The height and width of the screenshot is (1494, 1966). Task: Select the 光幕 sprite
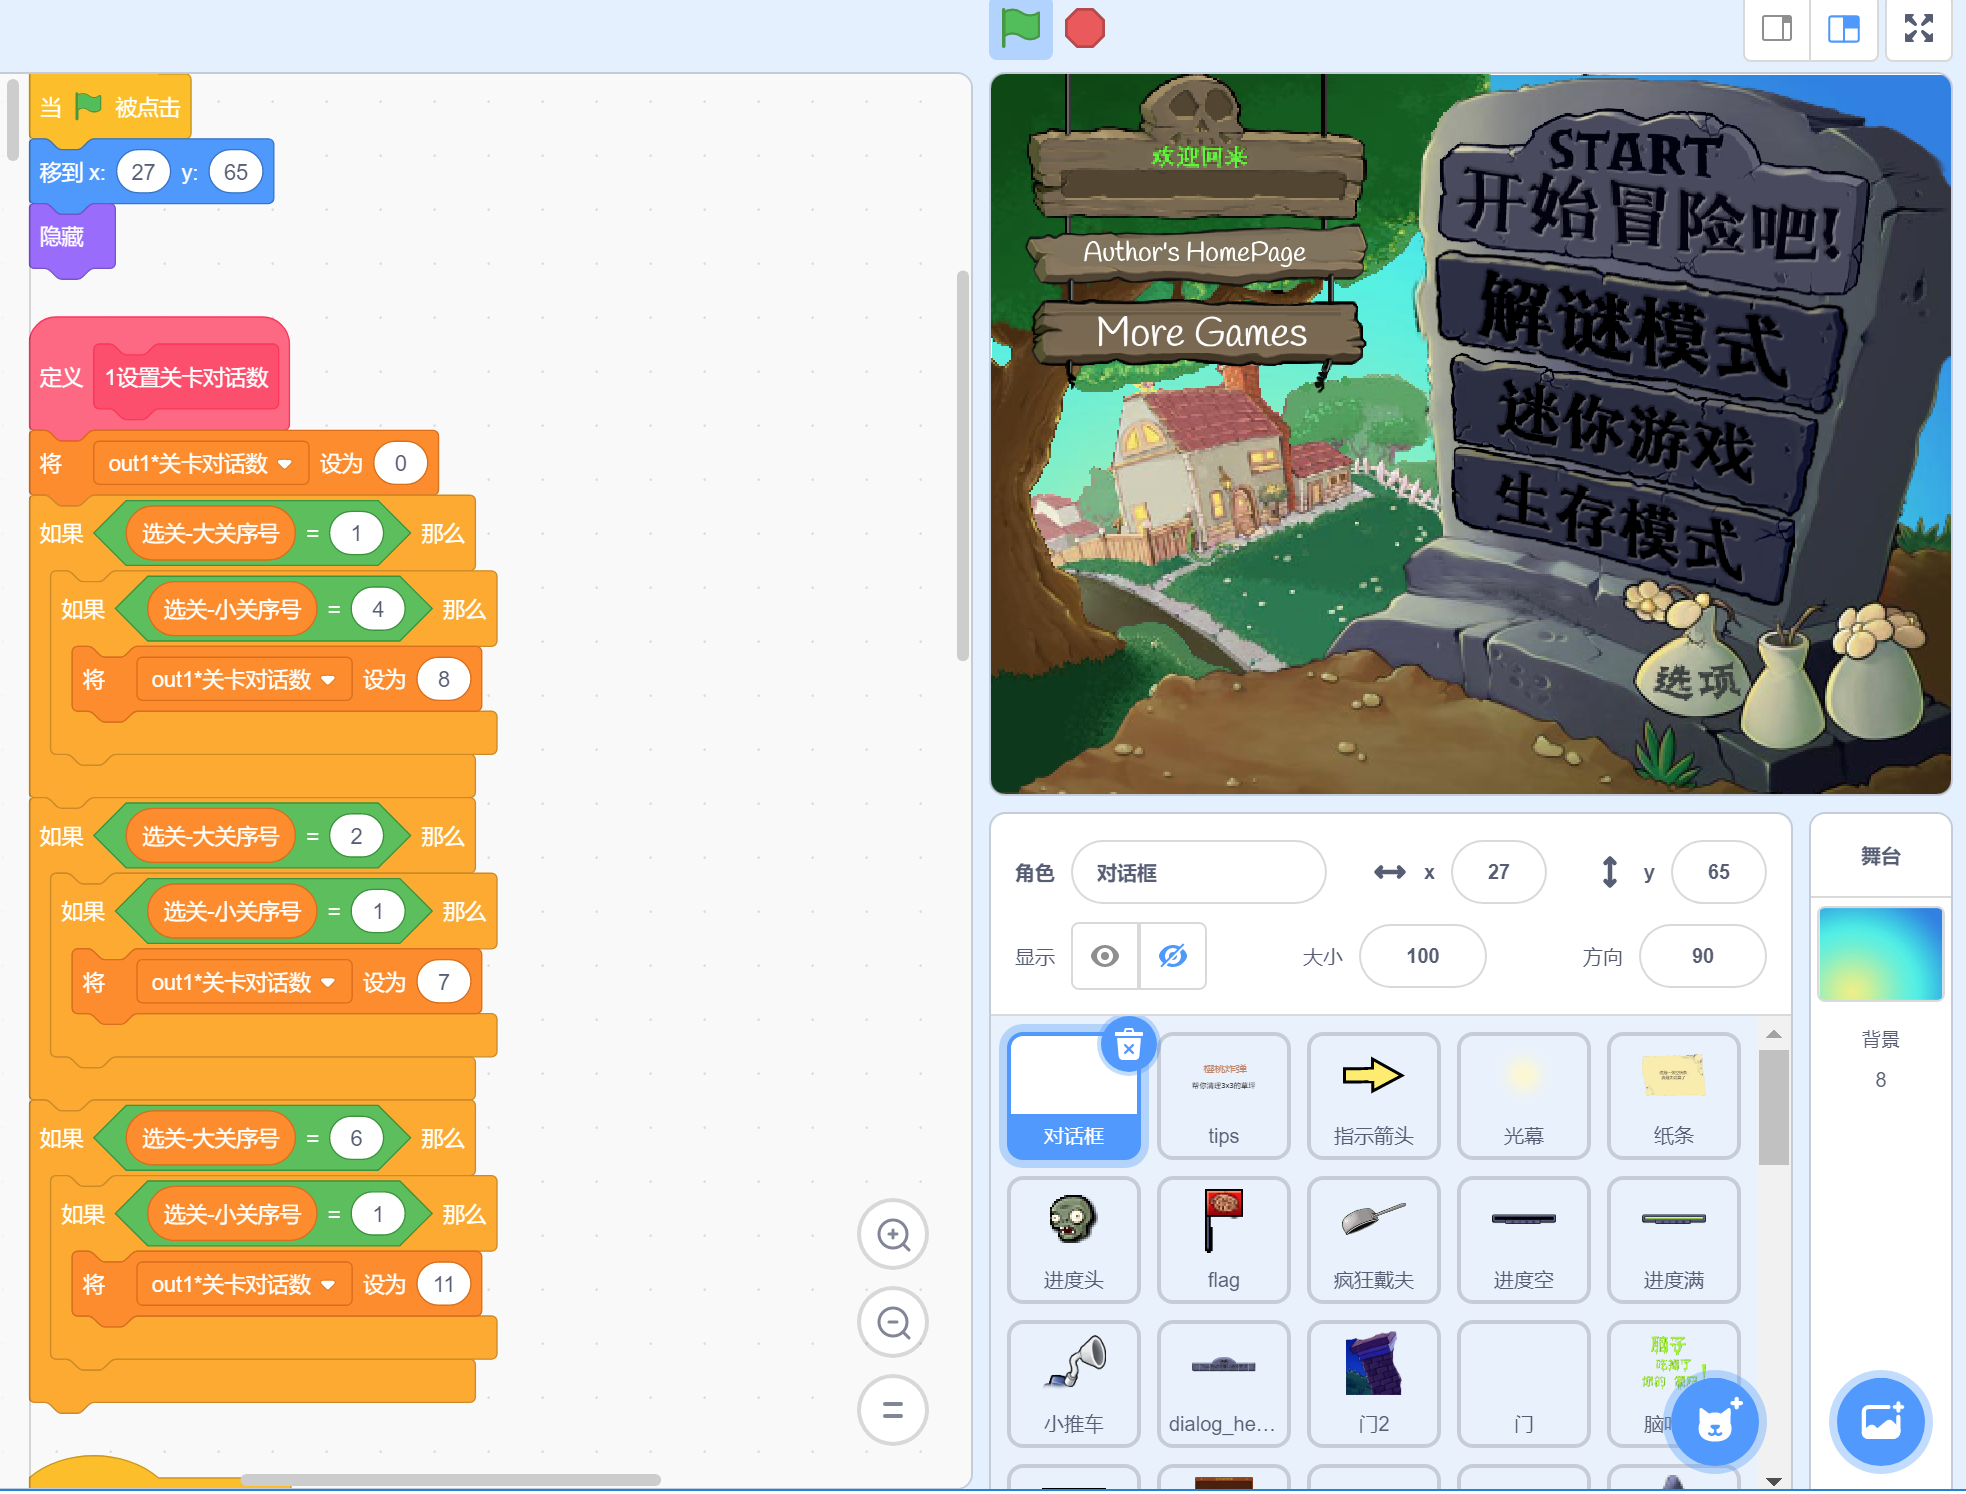(1523, 1096)
